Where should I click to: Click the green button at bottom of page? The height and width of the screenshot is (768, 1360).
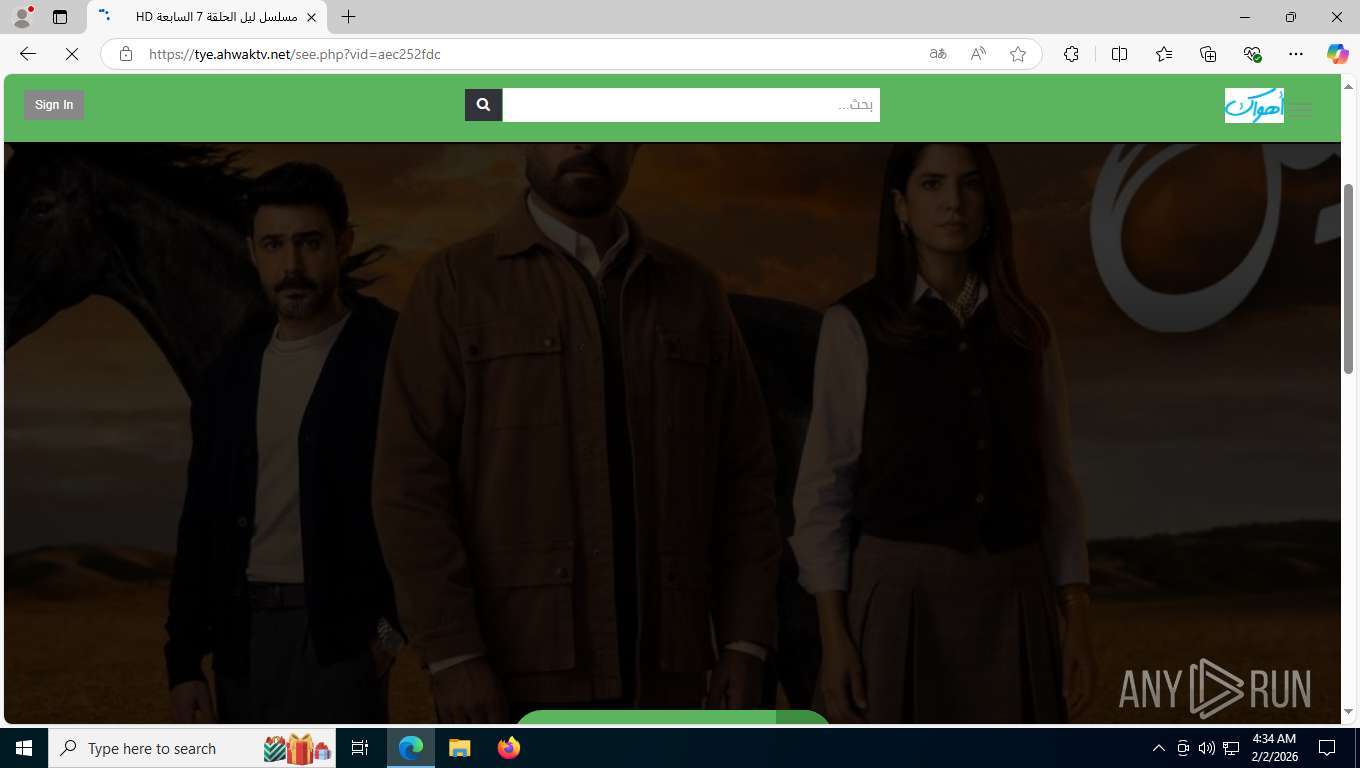pos(672,717)
